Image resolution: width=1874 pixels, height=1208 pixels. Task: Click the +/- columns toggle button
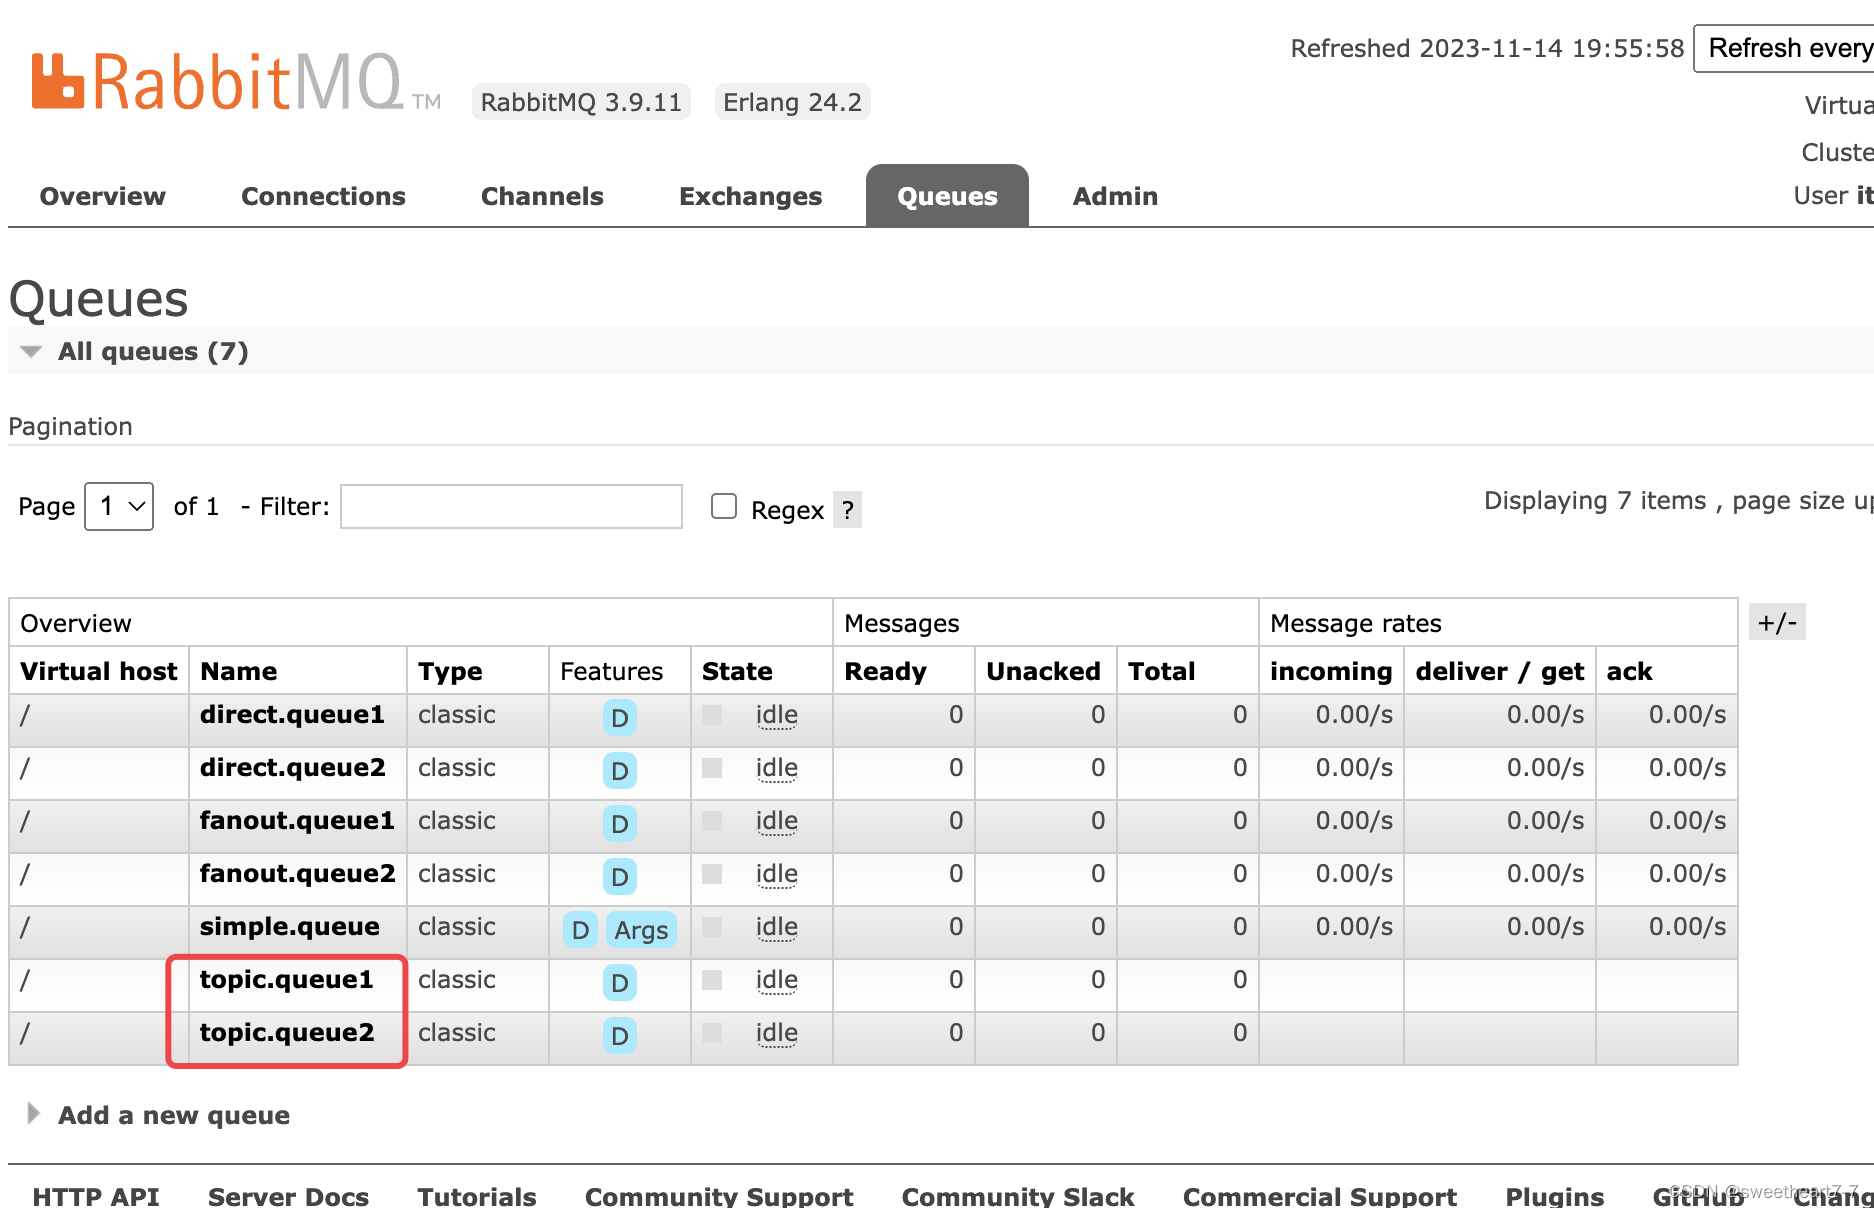pos(1777,622)
